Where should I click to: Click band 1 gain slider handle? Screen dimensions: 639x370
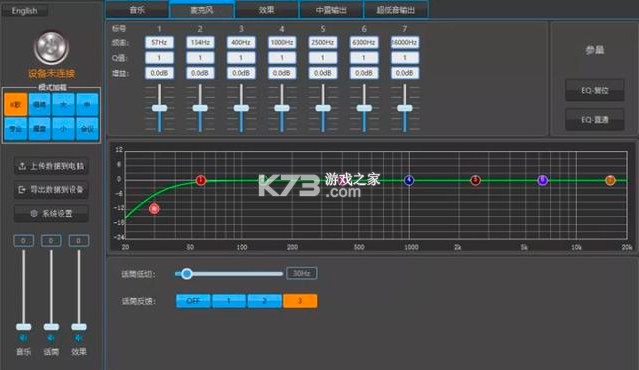click(x=159, y=108)
